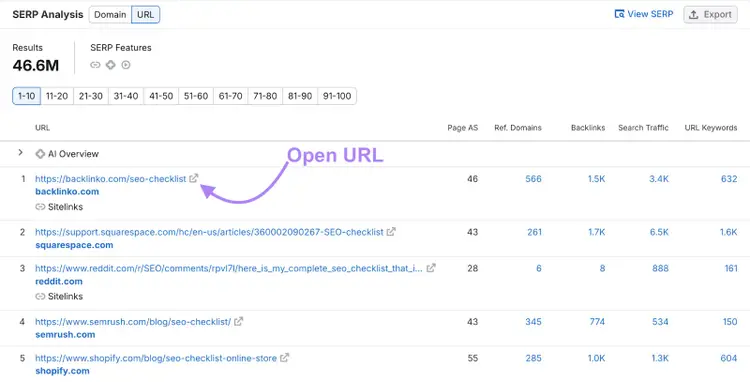The image size is (750, 382).
Task: Click the AI Overview diamond icon in table
Action: tap(40, 154)
